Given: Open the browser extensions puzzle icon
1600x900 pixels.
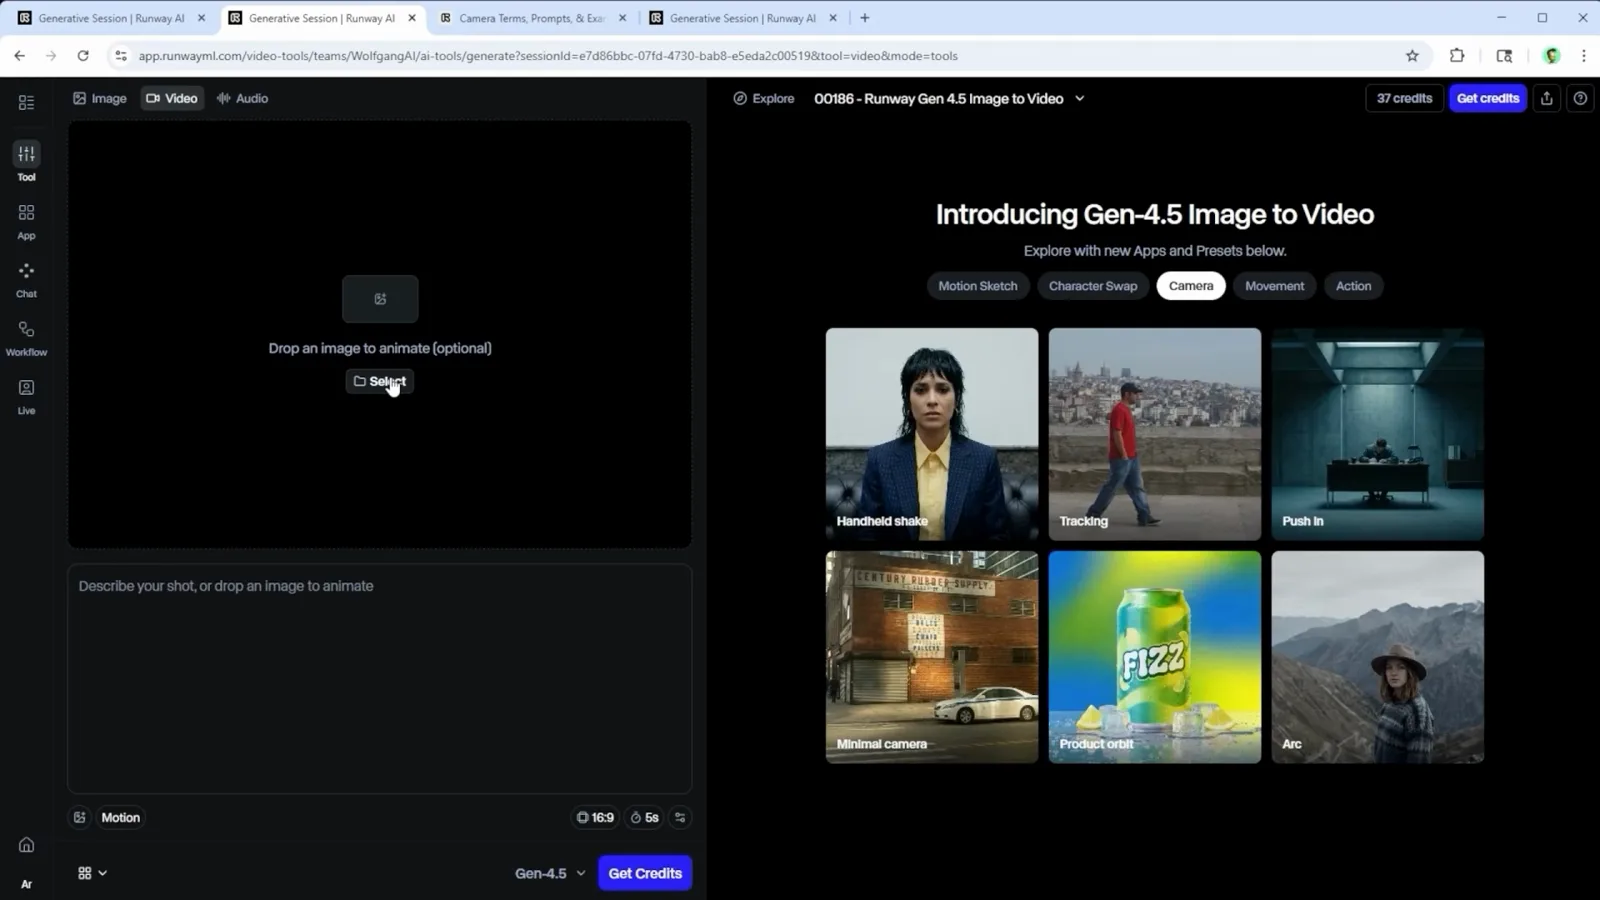Looking at the screenshot, I should [1457, 56].
